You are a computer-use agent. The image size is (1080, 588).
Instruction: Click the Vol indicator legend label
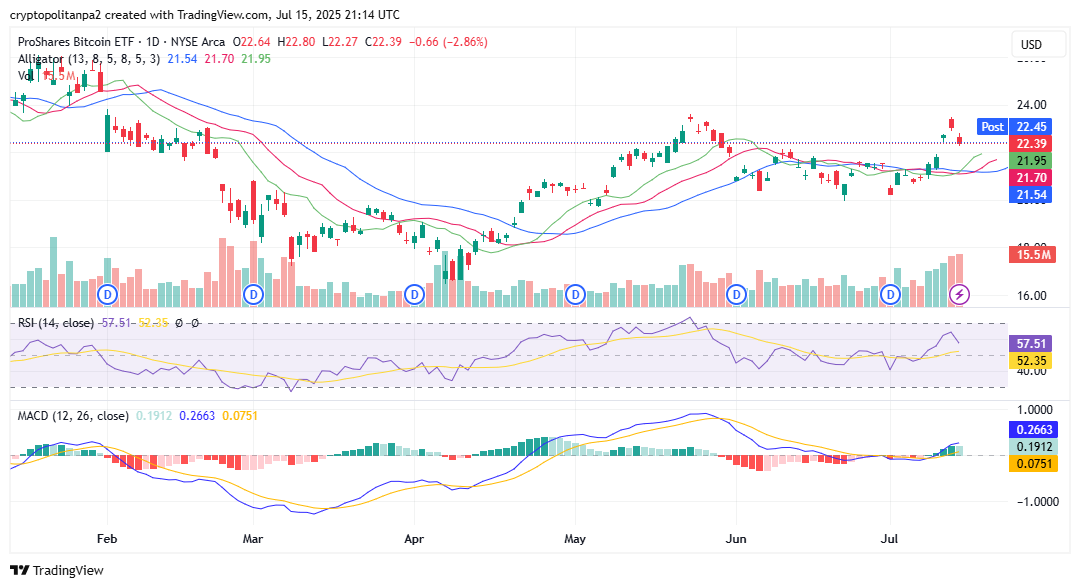[25, 76]
